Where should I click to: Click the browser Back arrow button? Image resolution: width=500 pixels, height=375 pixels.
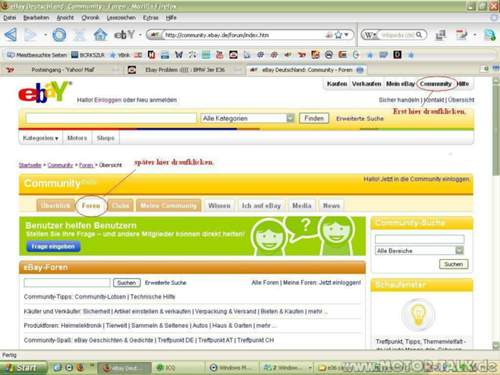click(11, 35)
